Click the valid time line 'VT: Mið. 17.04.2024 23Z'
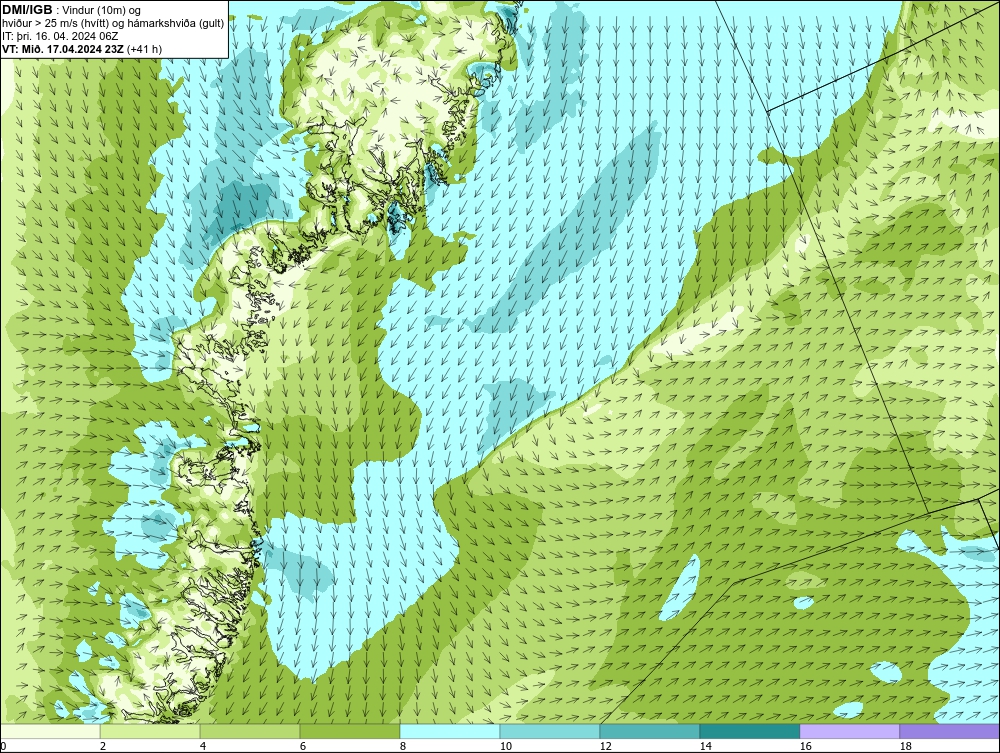This screenshot has width=1000, height=753. (63, 49)
